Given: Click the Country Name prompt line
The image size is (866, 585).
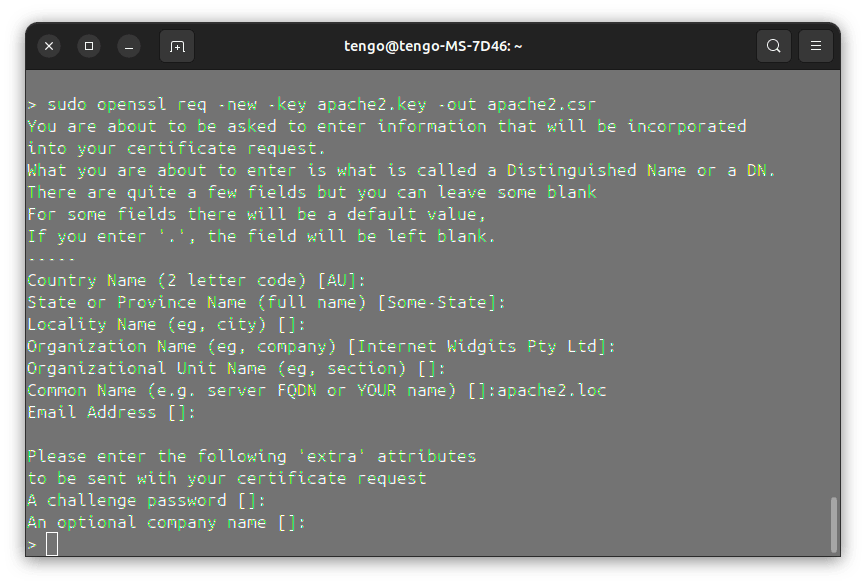Looking at the screenshot, I should (196, 281).
